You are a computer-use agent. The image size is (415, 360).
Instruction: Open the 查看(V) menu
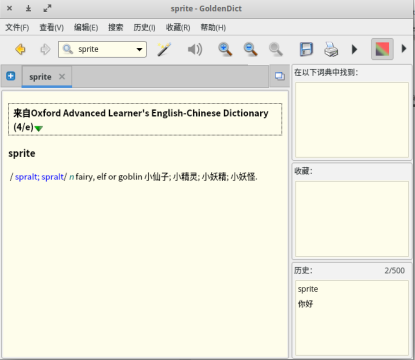(x=52, y=27)
